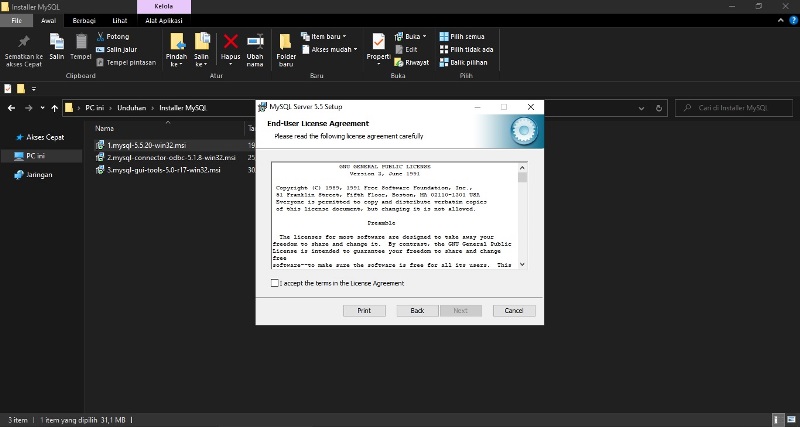
Task: Click Ubah nama rename icon
Action: click(x=255, y=41)
